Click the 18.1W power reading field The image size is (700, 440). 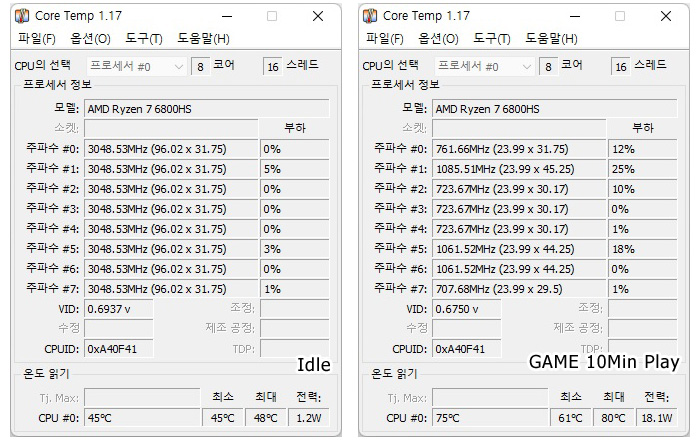pyautogui.click(x=655, y=418)
